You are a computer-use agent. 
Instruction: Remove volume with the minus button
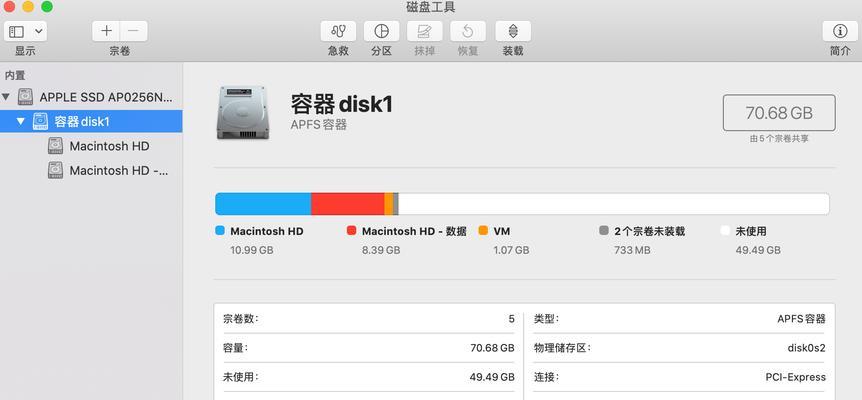tap(134, 31)
